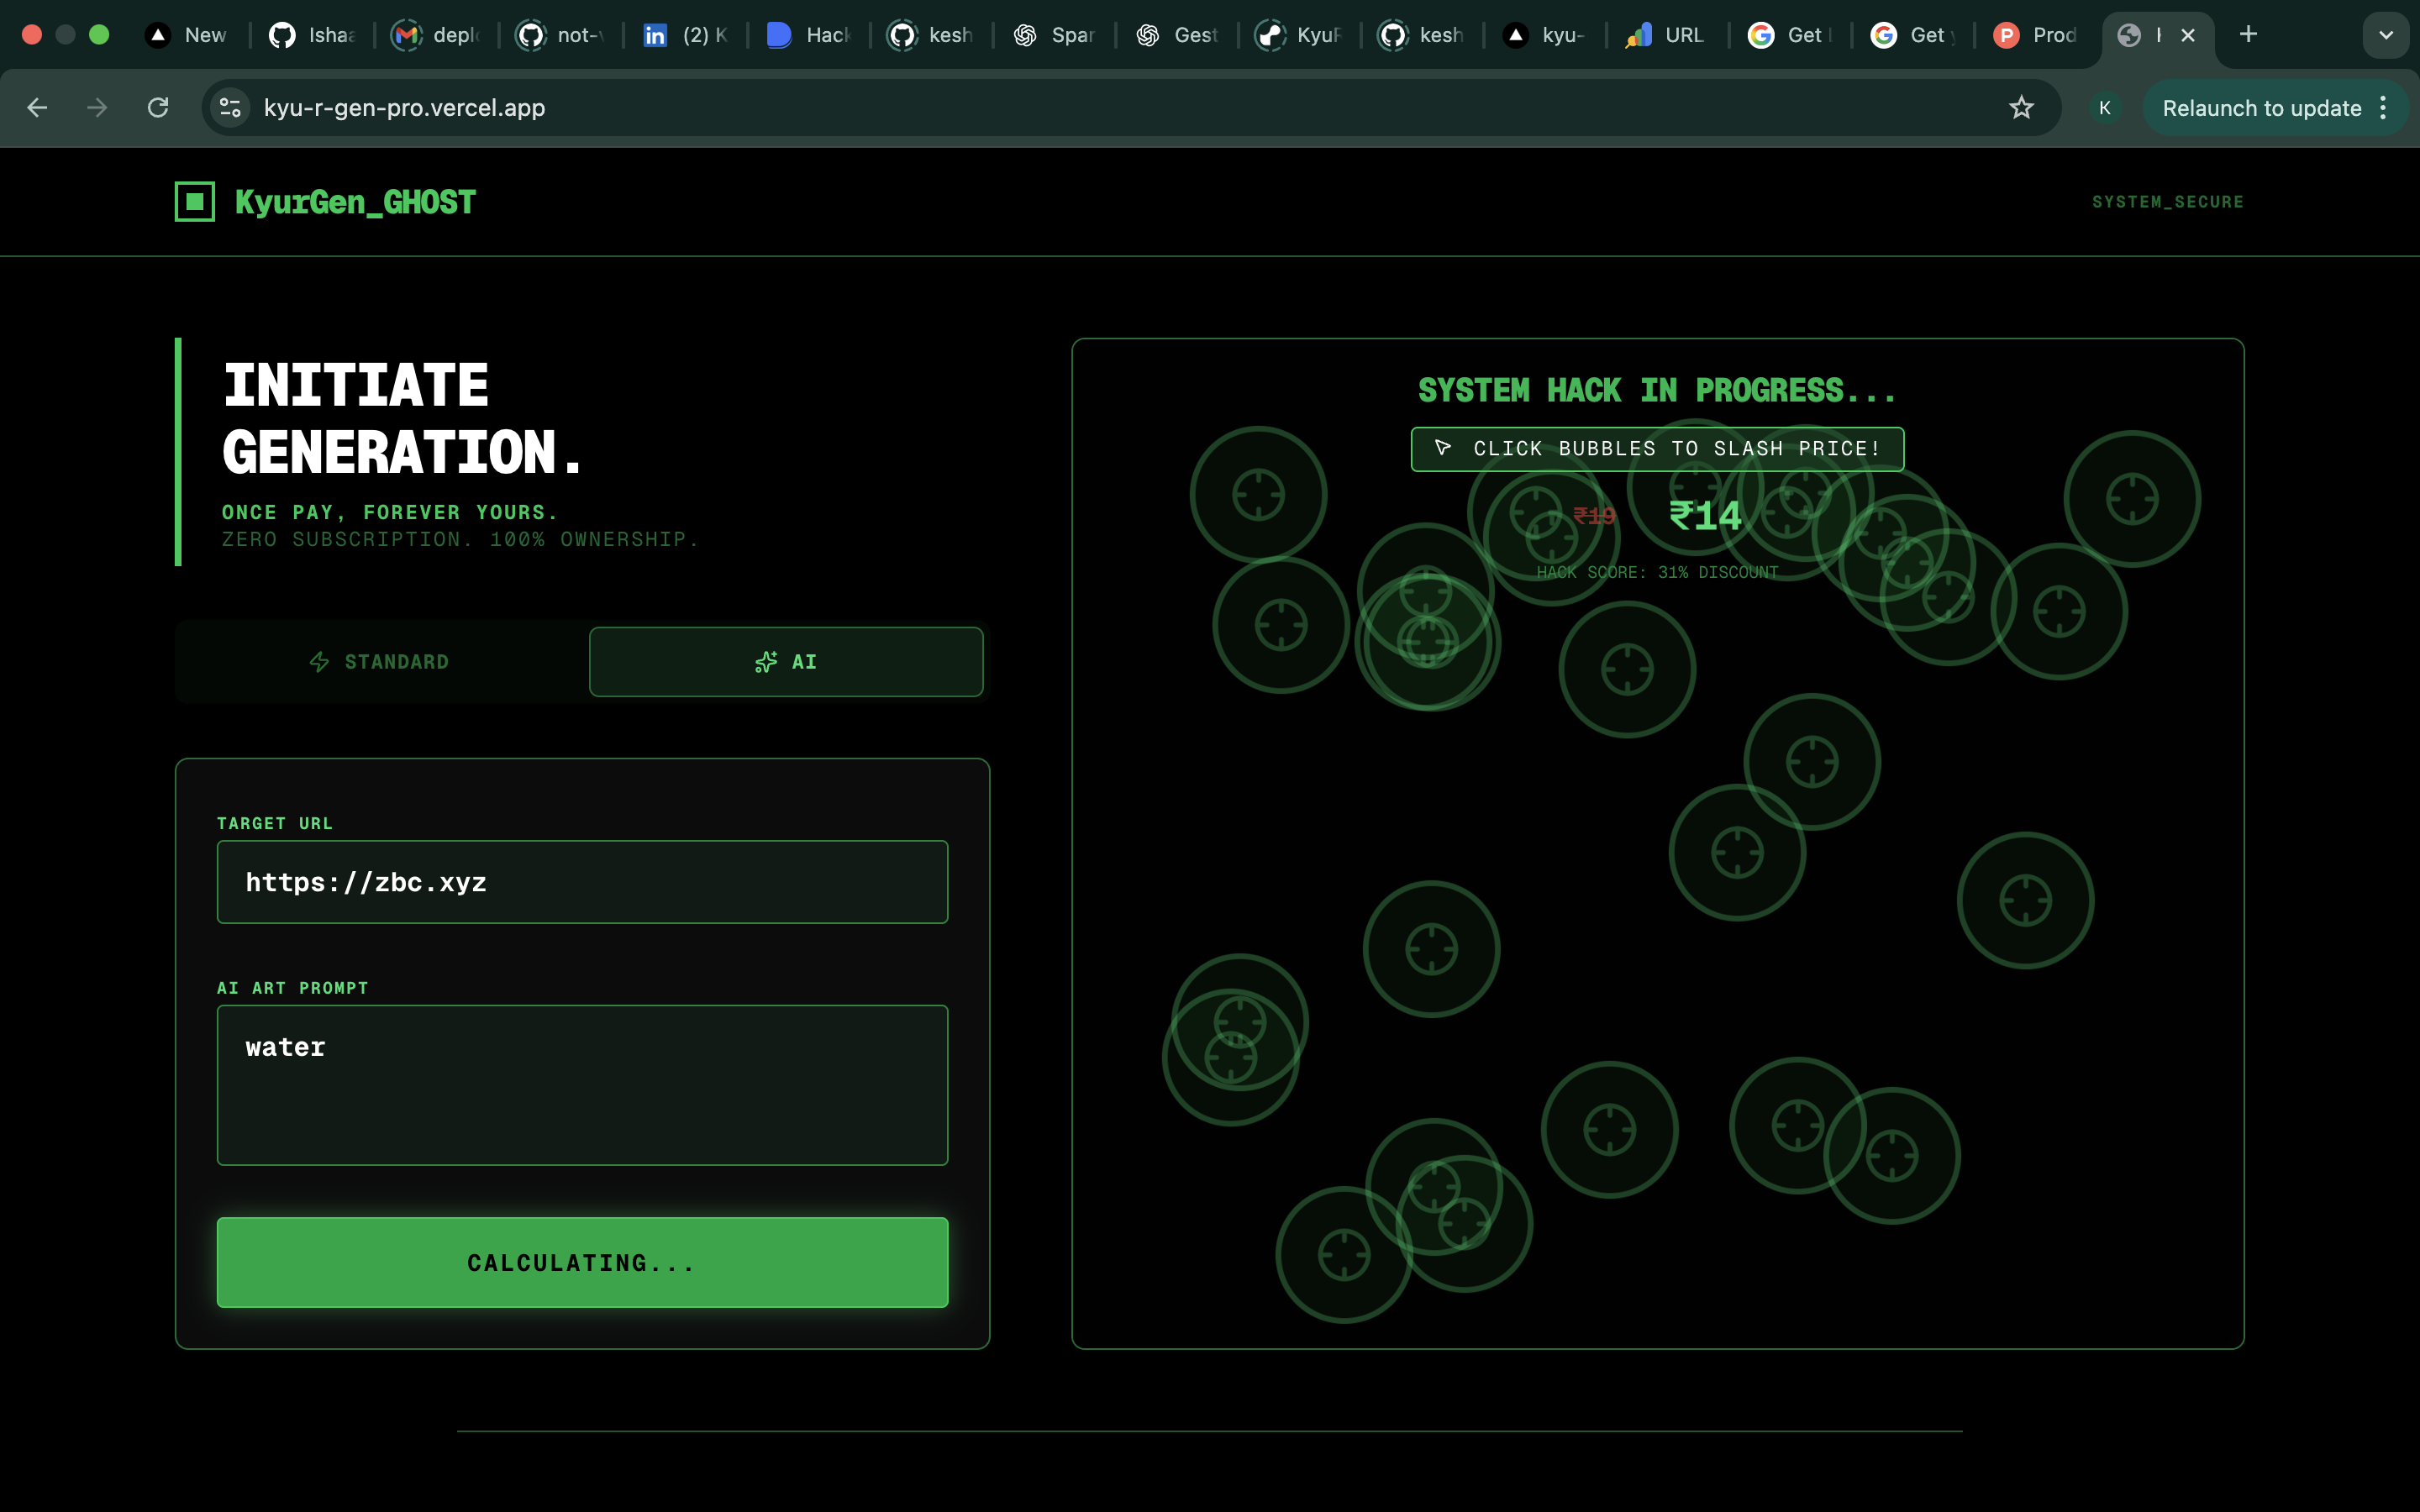Select the AI generation mode
The height and width of the screenshot is (1512, 2420).
point(786,662)
